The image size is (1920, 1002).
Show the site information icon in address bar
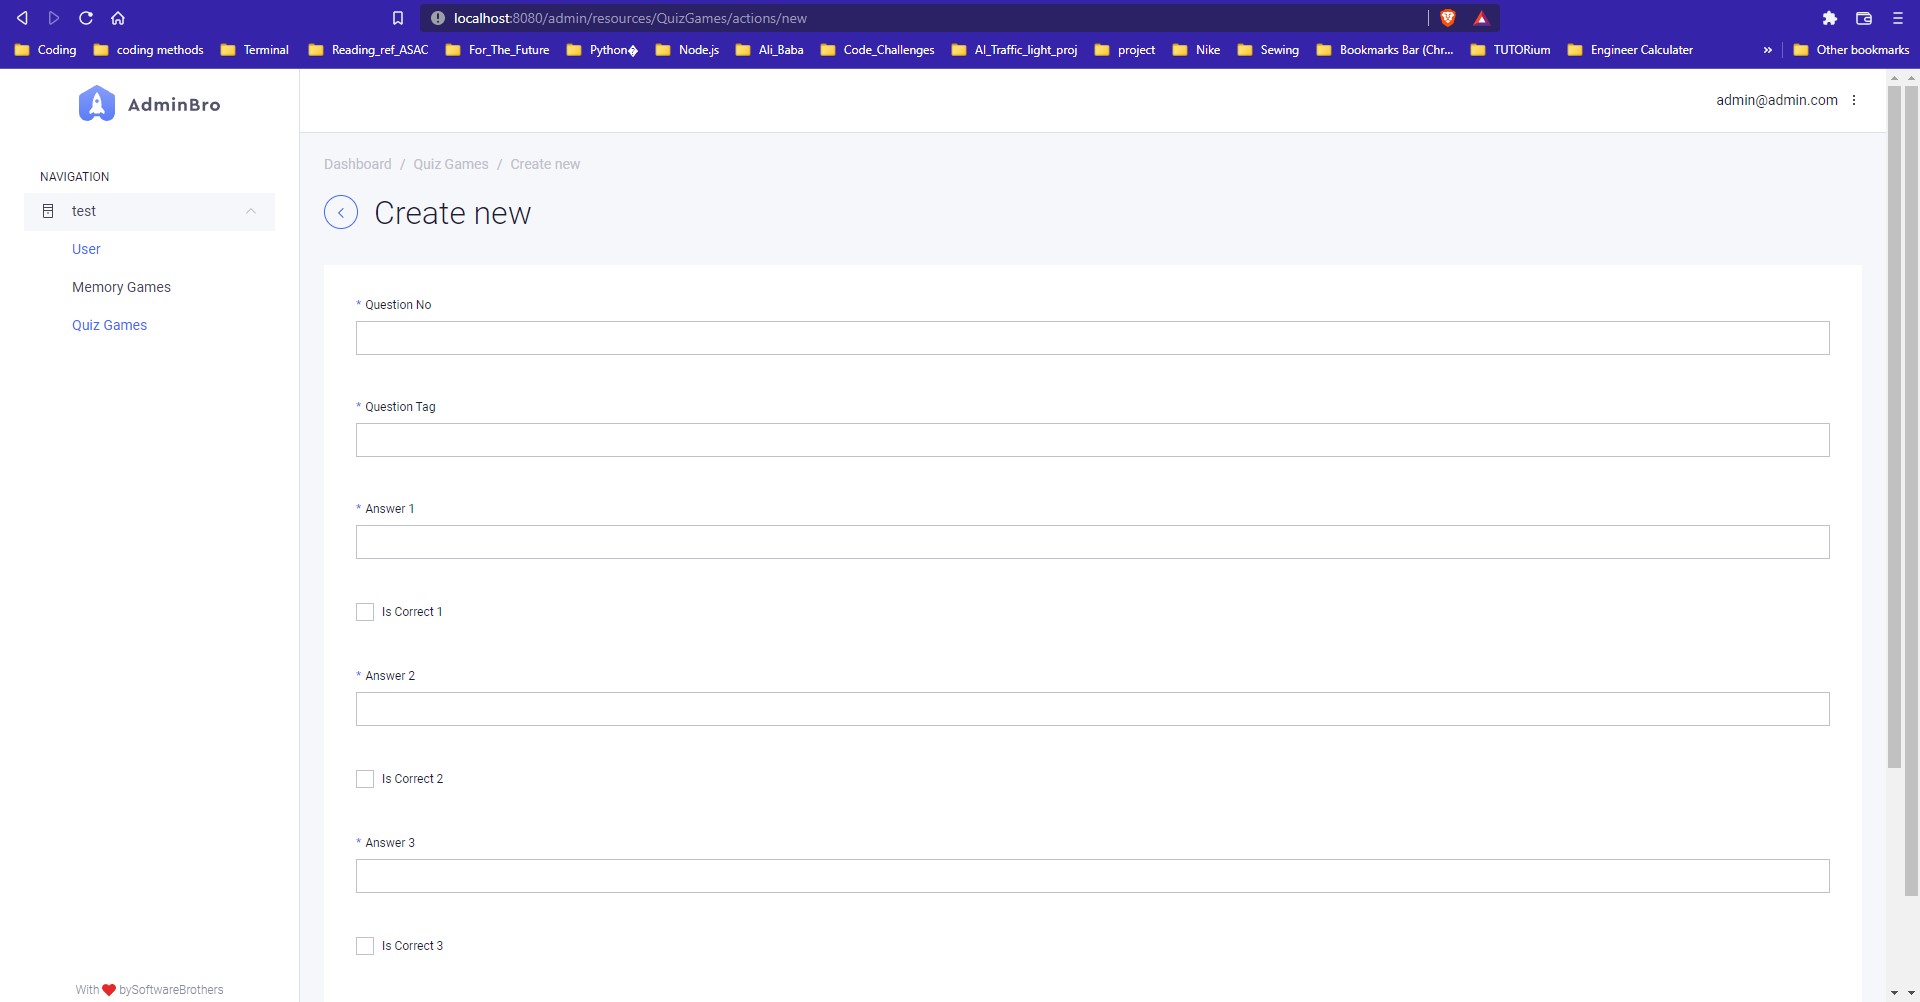pyautogui.click(x=437, y=18)
